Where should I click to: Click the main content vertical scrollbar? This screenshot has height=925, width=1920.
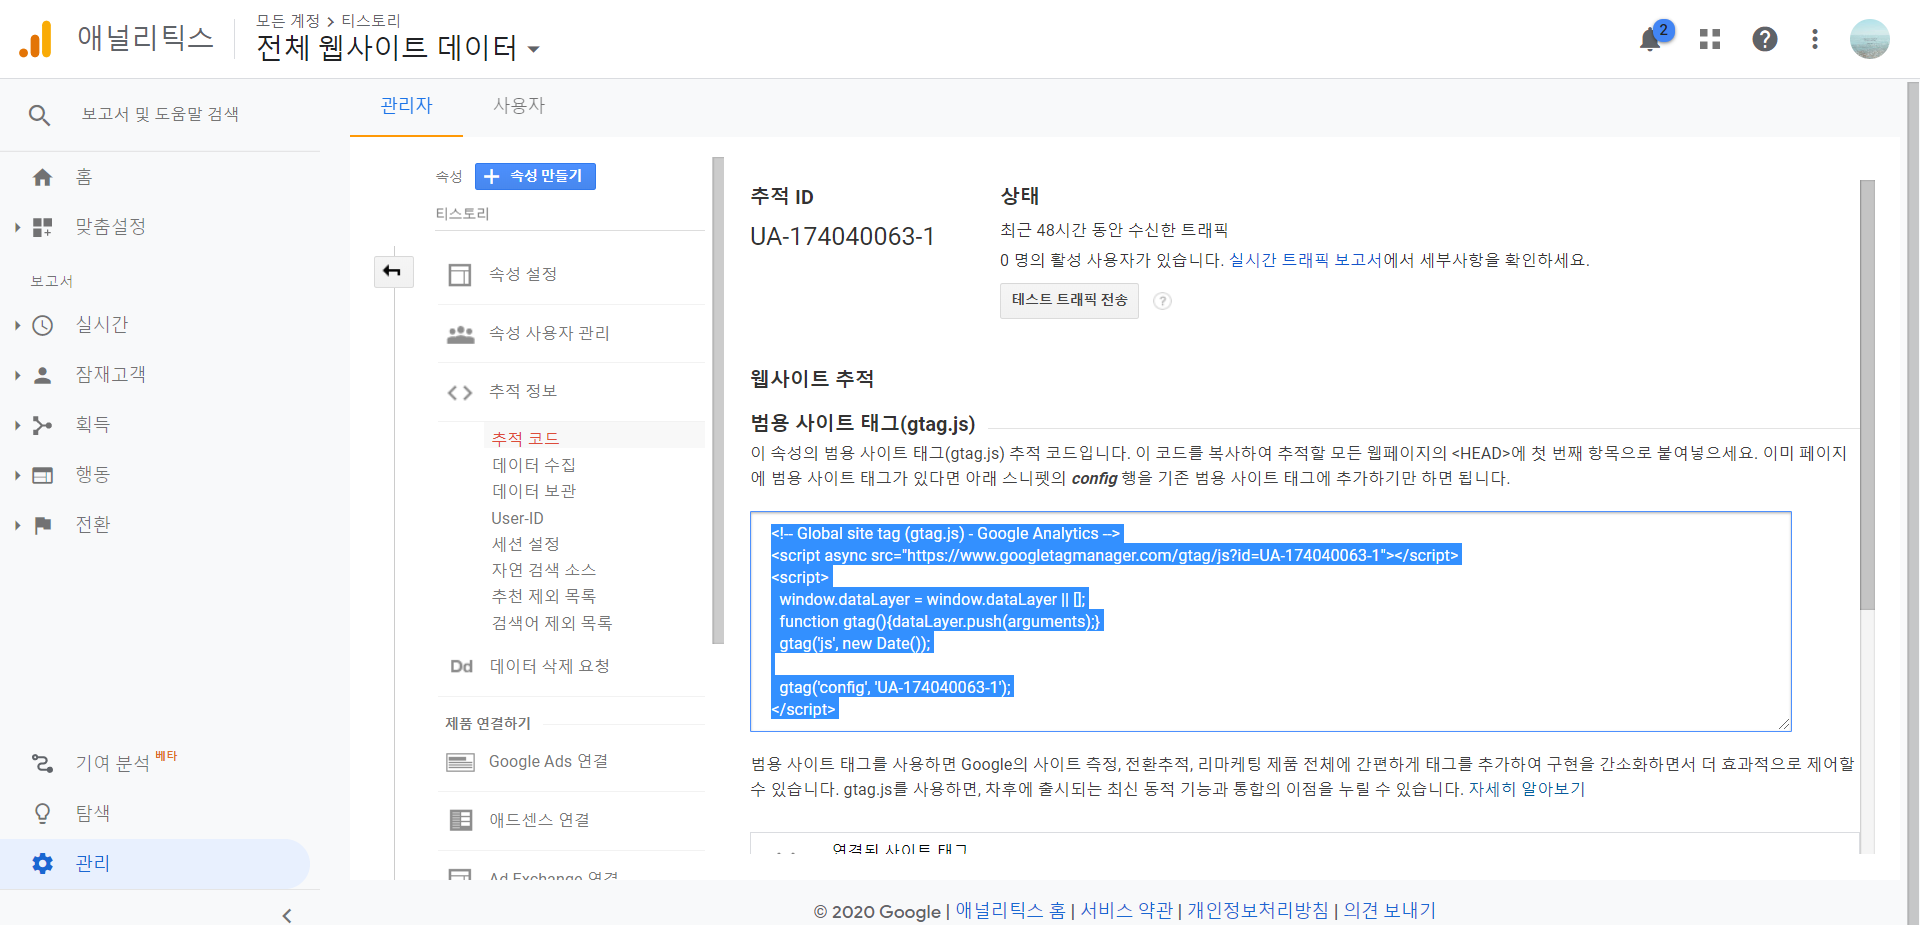pyautogui.click(x=1867, y=395)
